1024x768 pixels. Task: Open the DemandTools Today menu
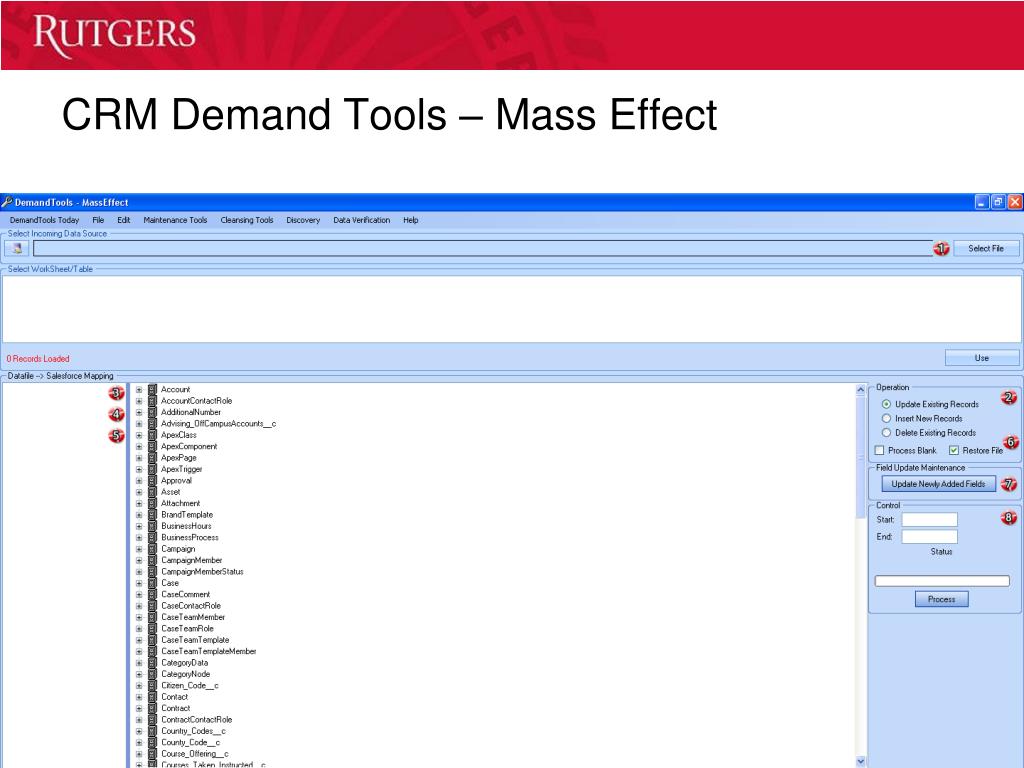44,220
